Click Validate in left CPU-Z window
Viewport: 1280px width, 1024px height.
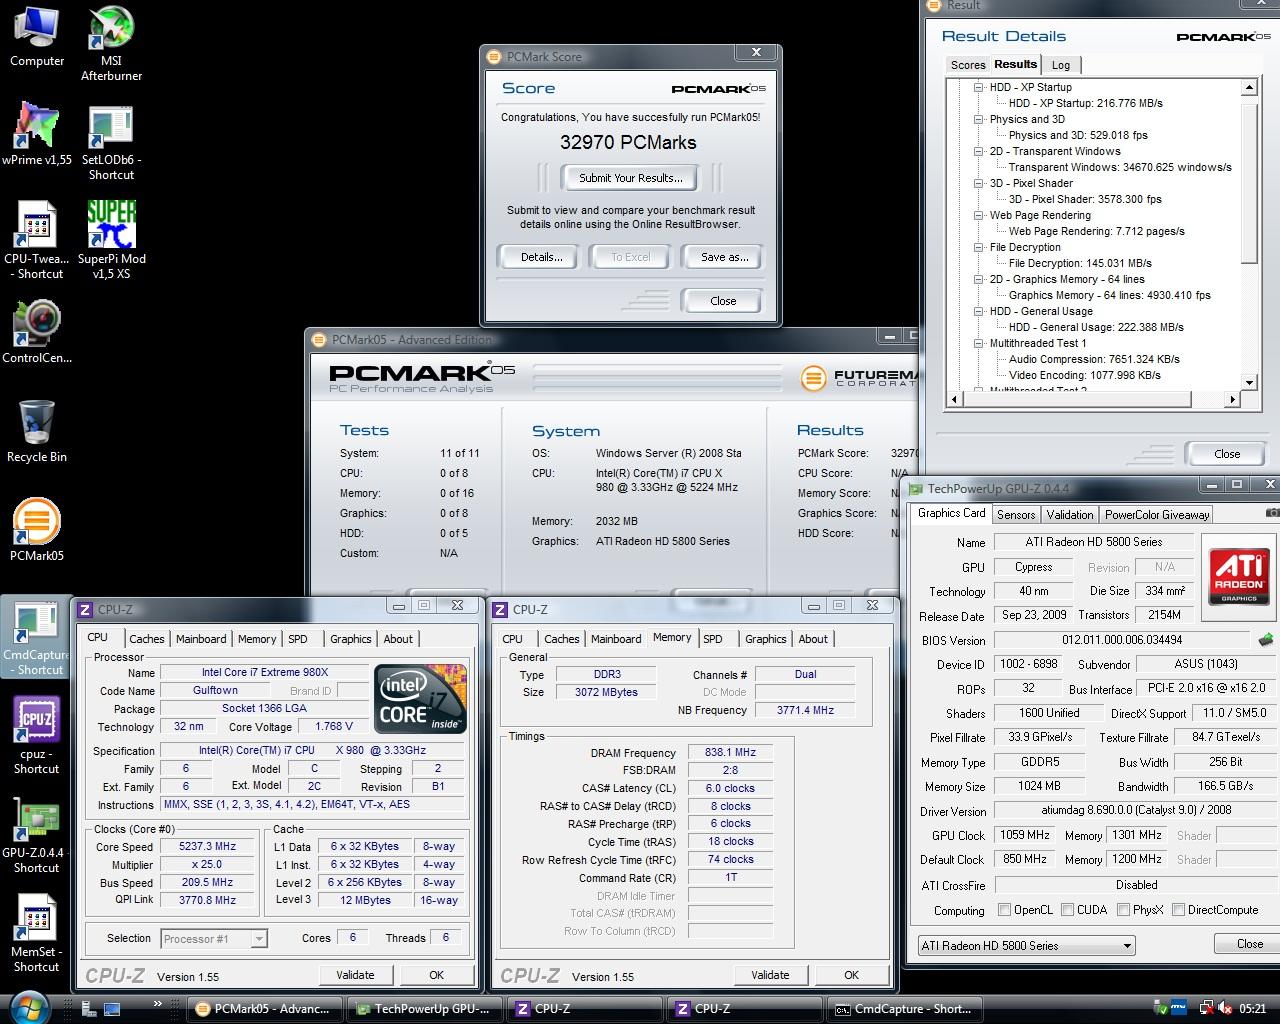click(x=355, y=975)
